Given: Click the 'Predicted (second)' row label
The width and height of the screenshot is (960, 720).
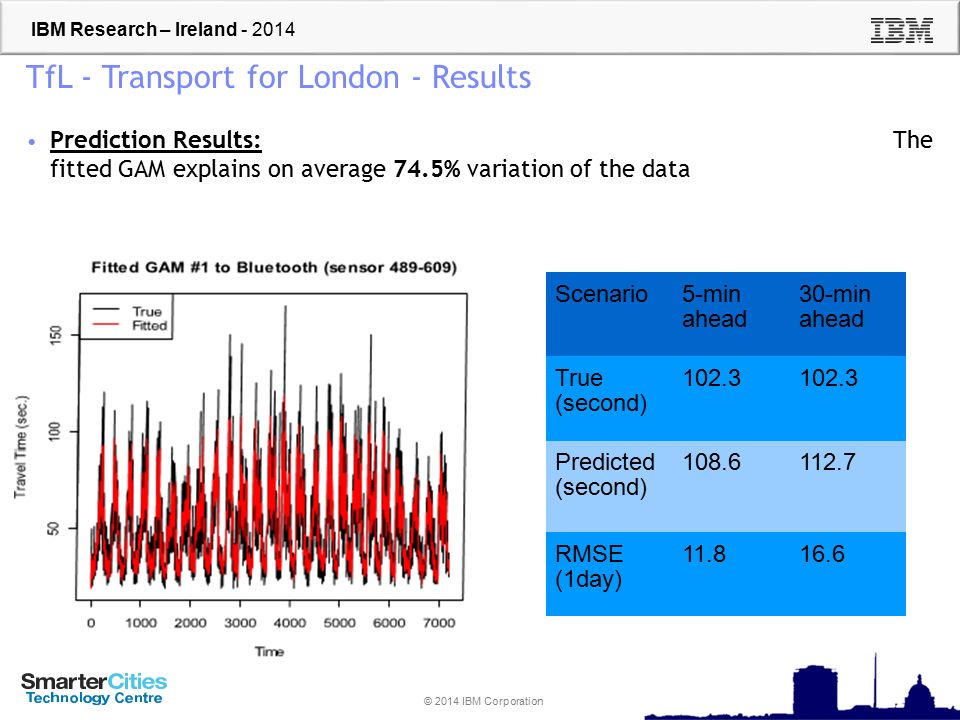Looking at the screenshot, I should tap(605, 474).
